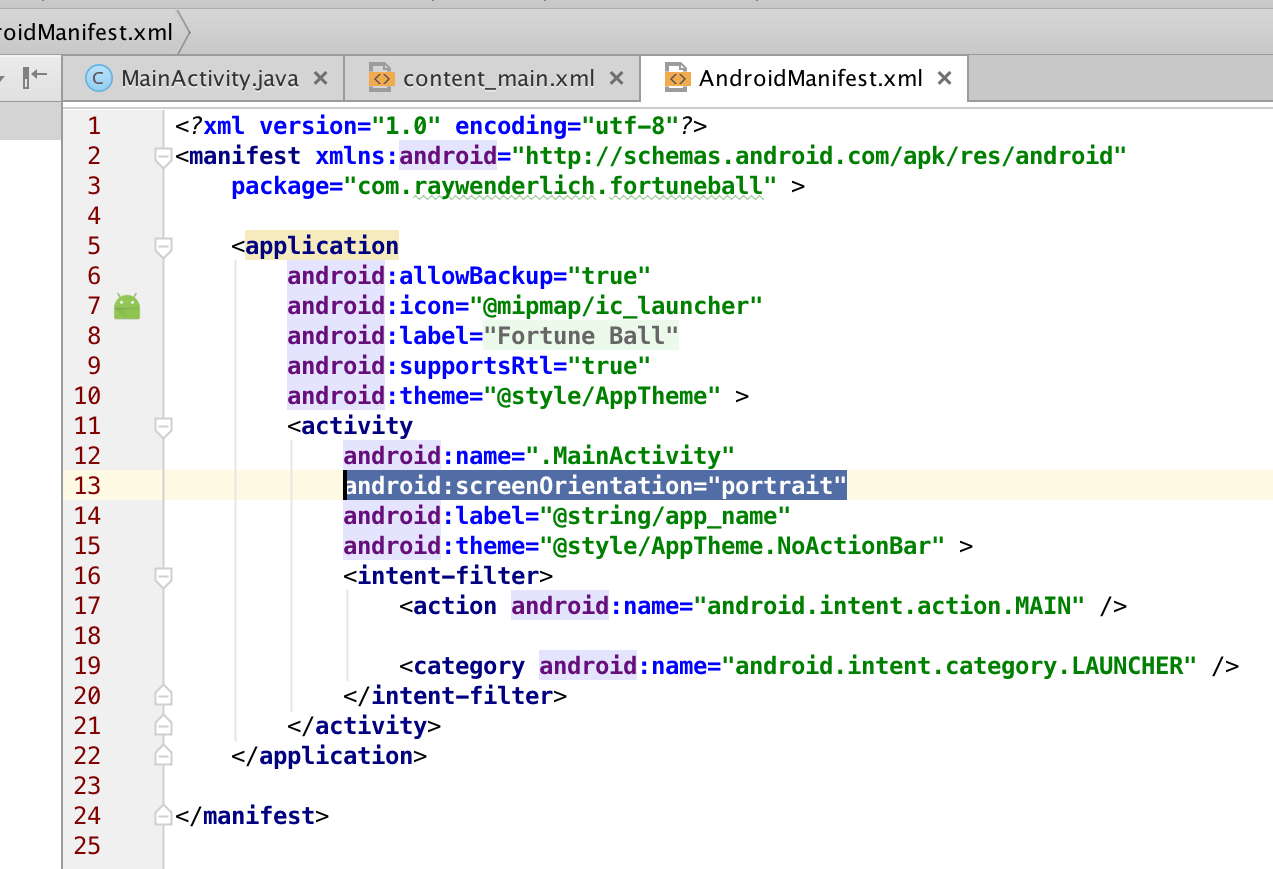Collapse the application block at line 5
Viewport: 1273px width, 869px height.
[x=163, y=247]
